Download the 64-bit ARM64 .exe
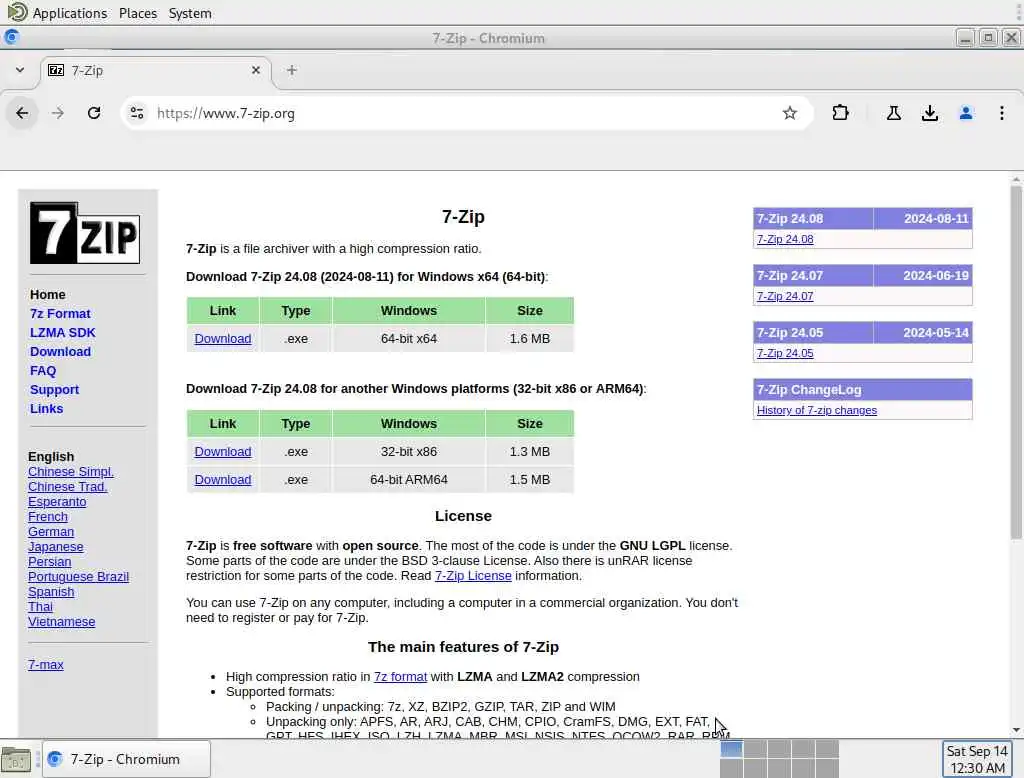 [x=223, y=479]
